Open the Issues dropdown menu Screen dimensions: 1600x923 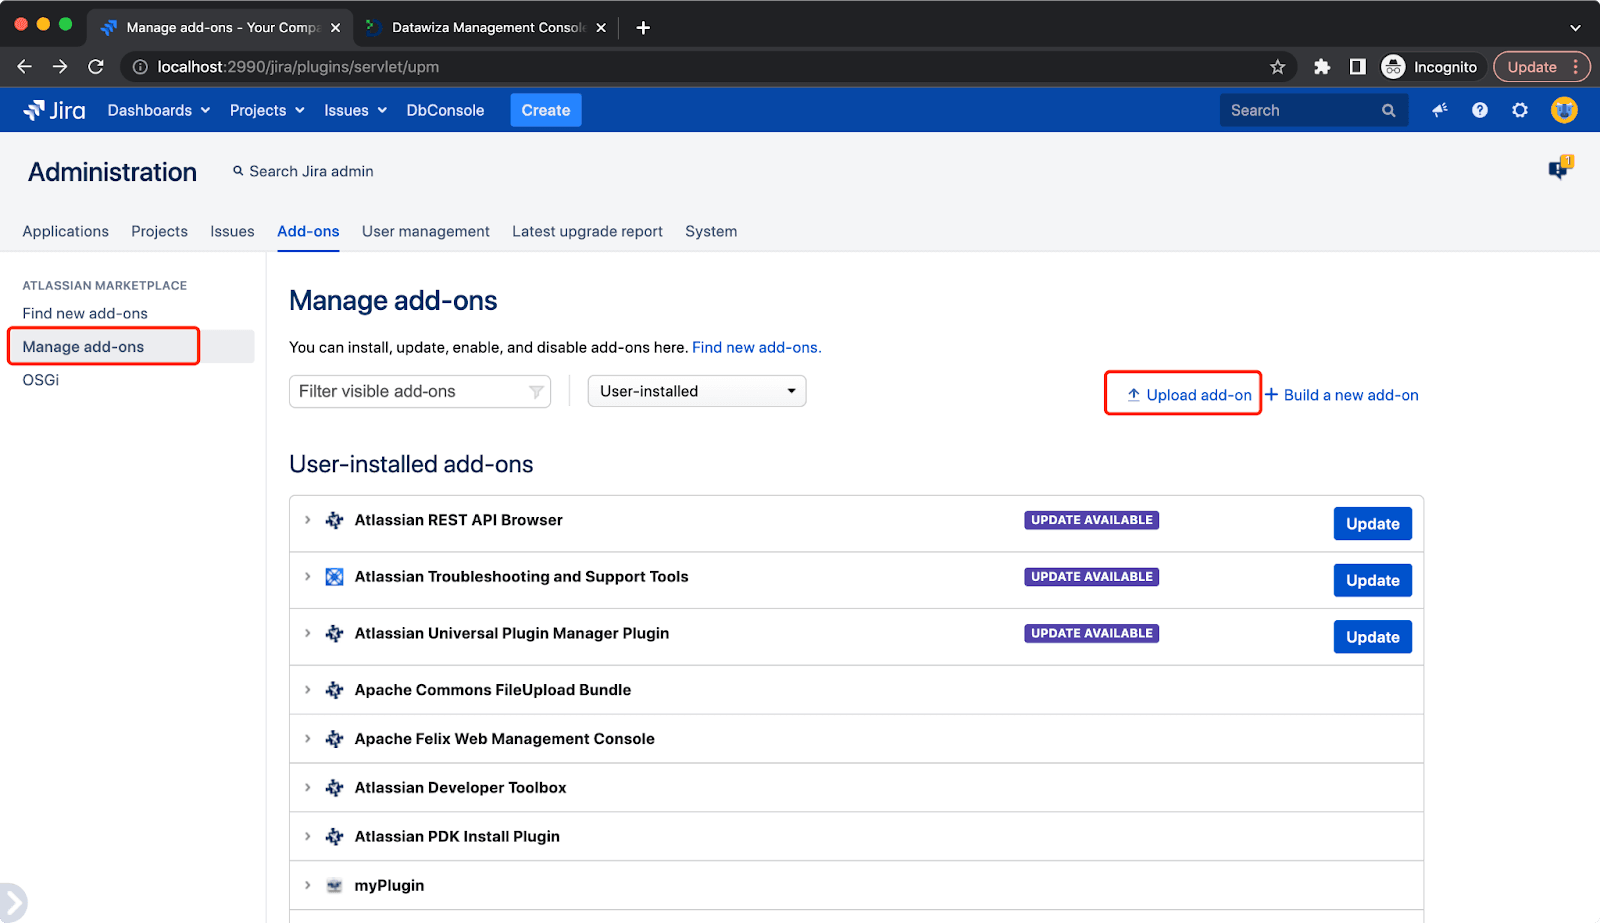(355, 110)
